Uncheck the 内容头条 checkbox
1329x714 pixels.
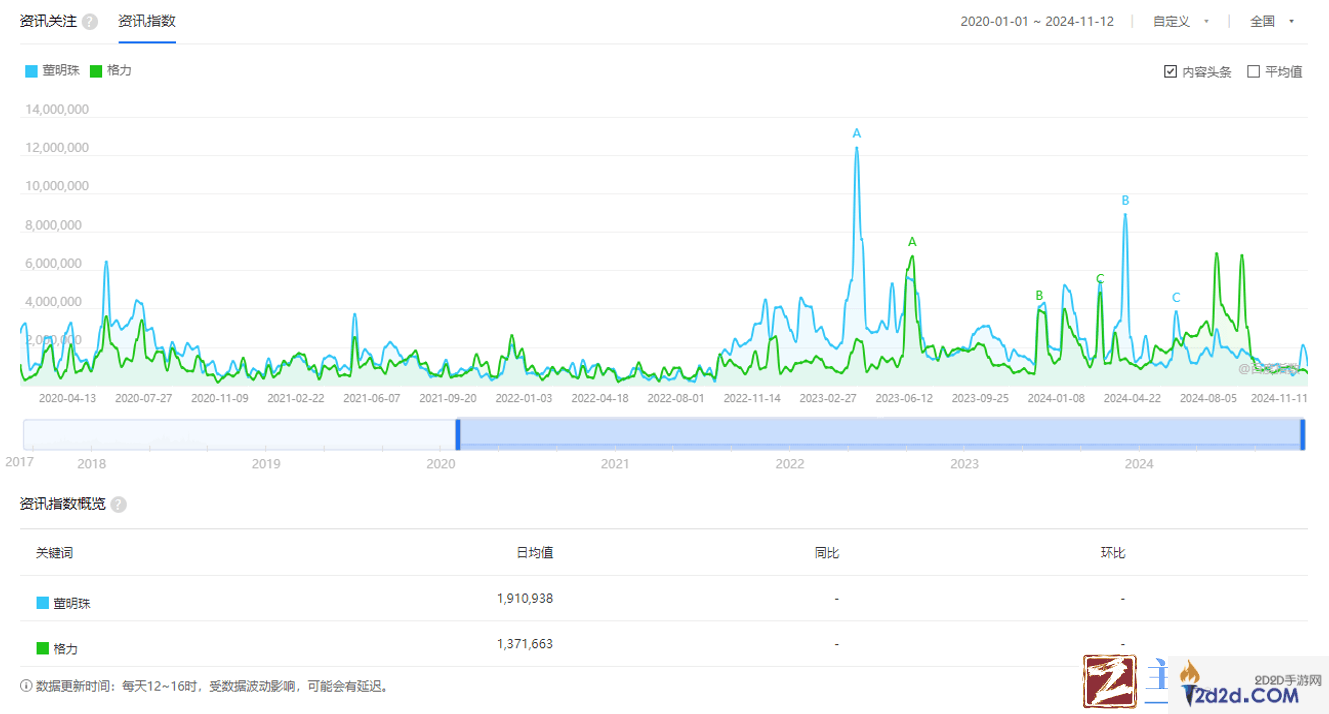click(x=1170, y=72)
